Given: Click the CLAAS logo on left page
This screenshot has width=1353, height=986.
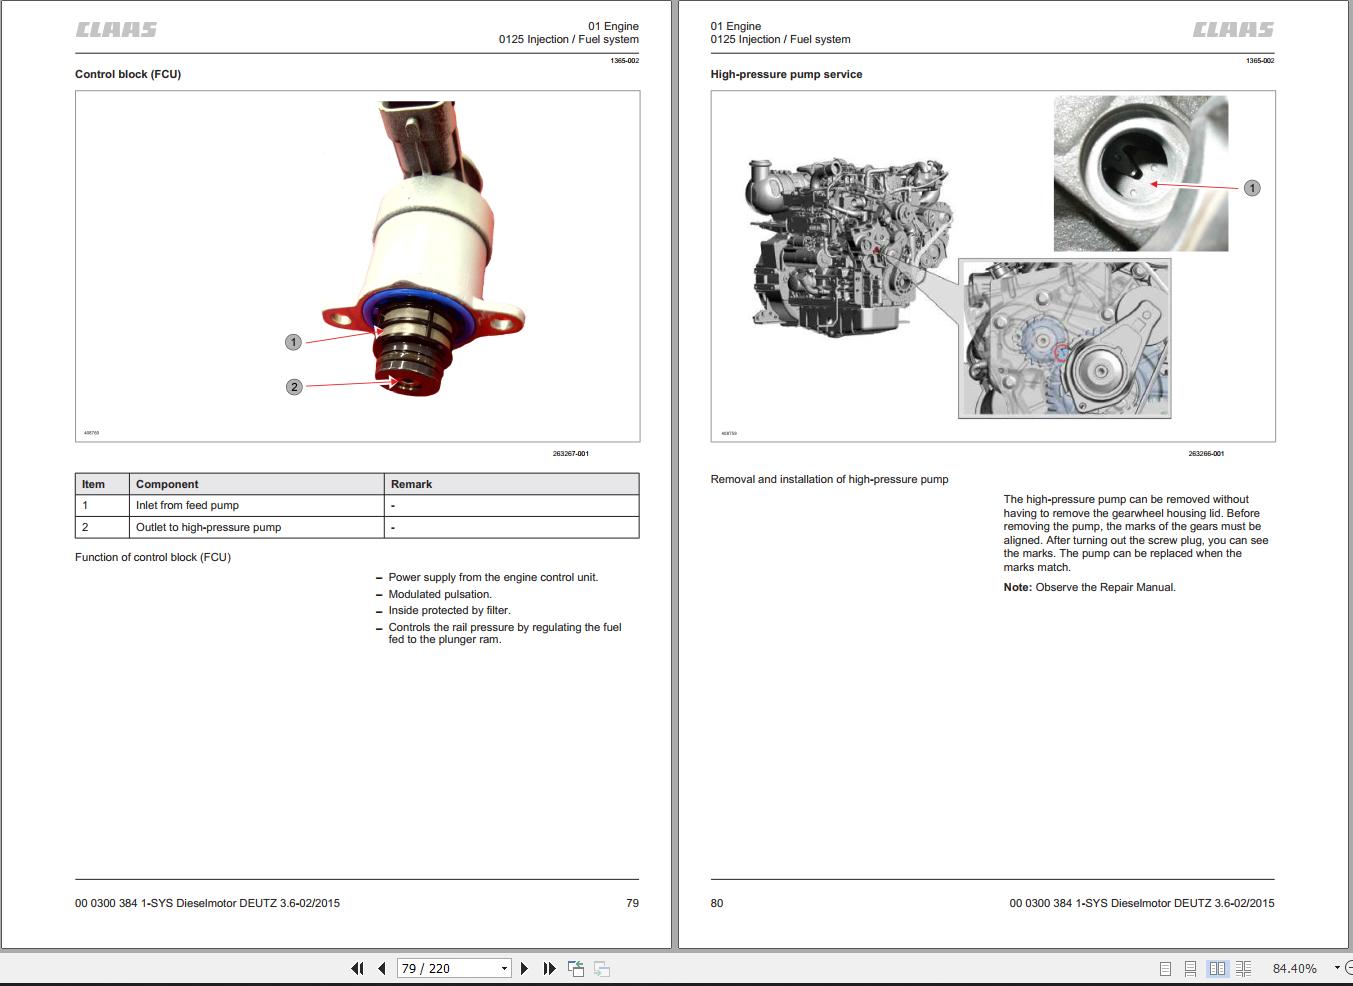Looking at the screenshot, I should coord(116,30).
